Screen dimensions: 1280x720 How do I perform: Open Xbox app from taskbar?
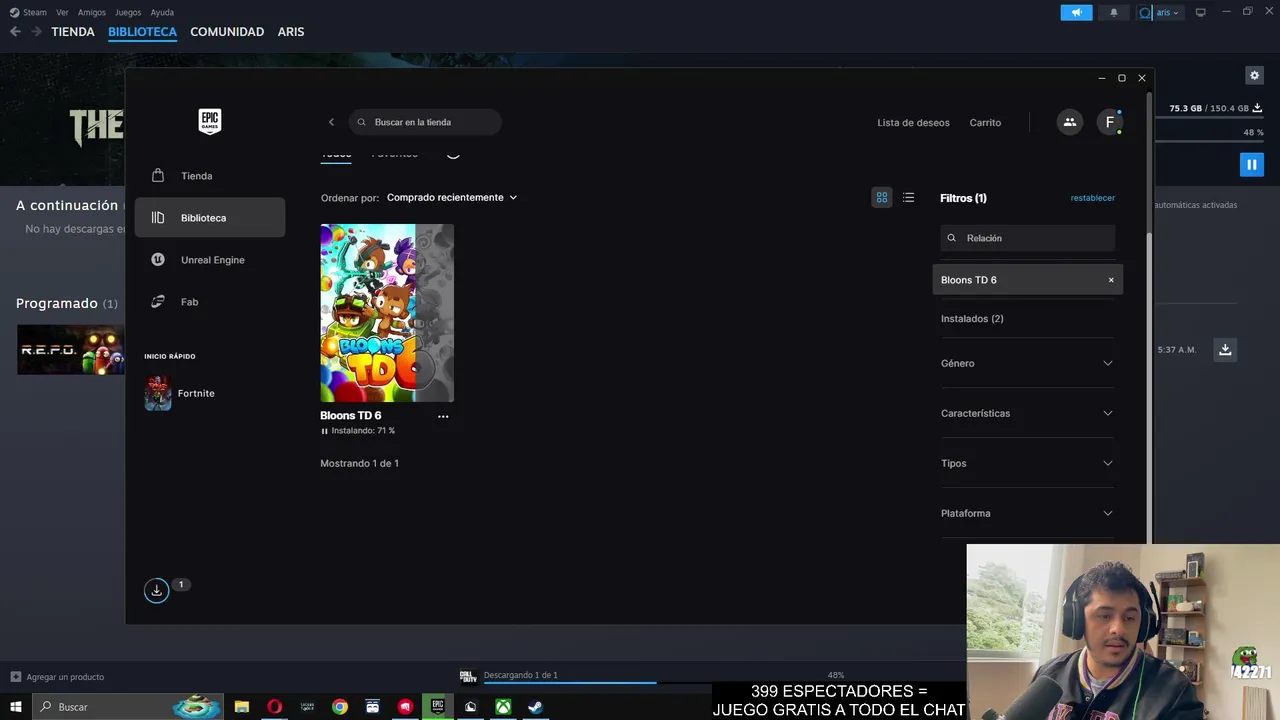(x=503, y=707)
